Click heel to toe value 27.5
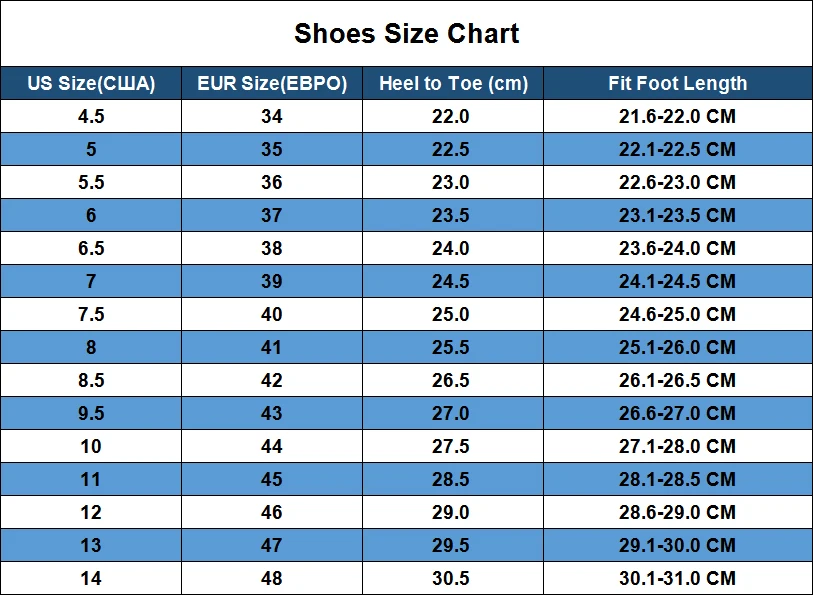 pyautogui.click(x=453, y=446)
